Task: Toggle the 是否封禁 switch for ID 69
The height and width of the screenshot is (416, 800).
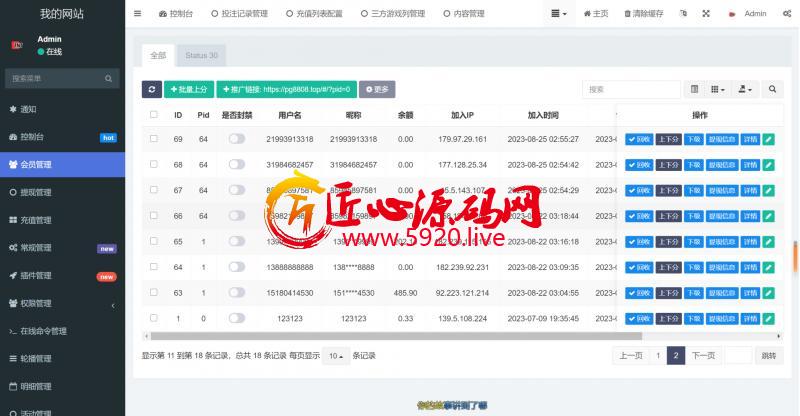Action: (237, 139)
